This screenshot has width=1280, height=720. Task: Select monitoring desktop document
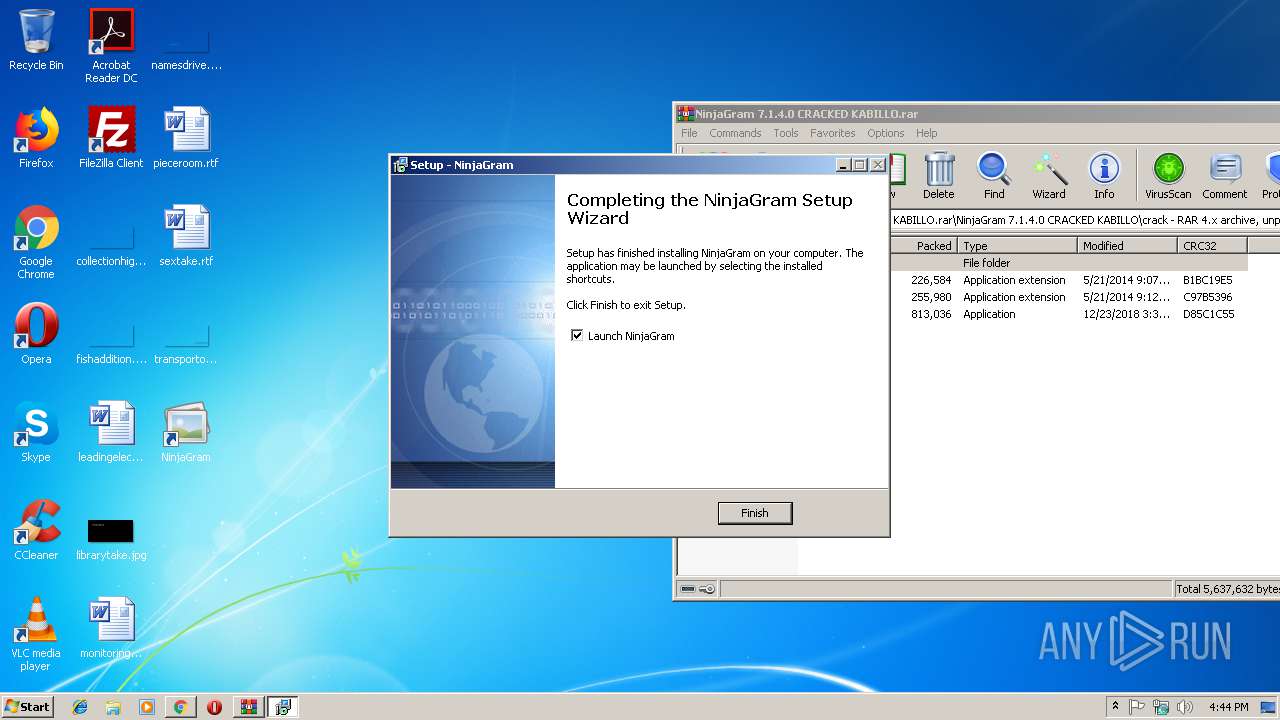point(111,628)
